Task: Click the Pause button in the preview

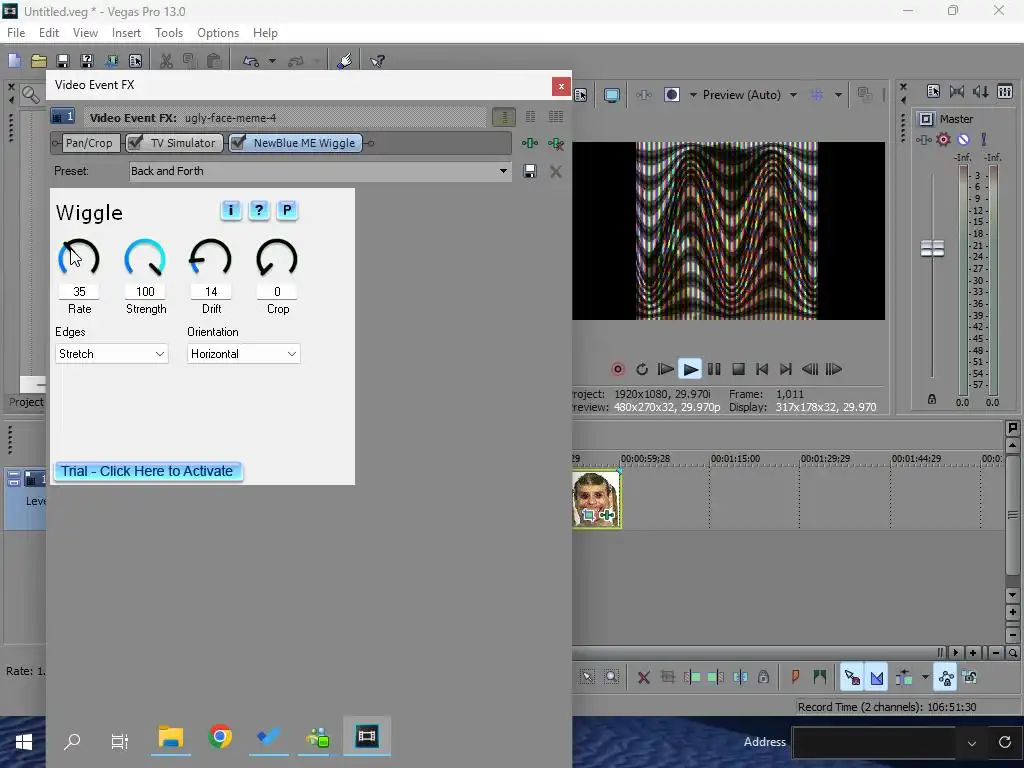Action: 714,369
